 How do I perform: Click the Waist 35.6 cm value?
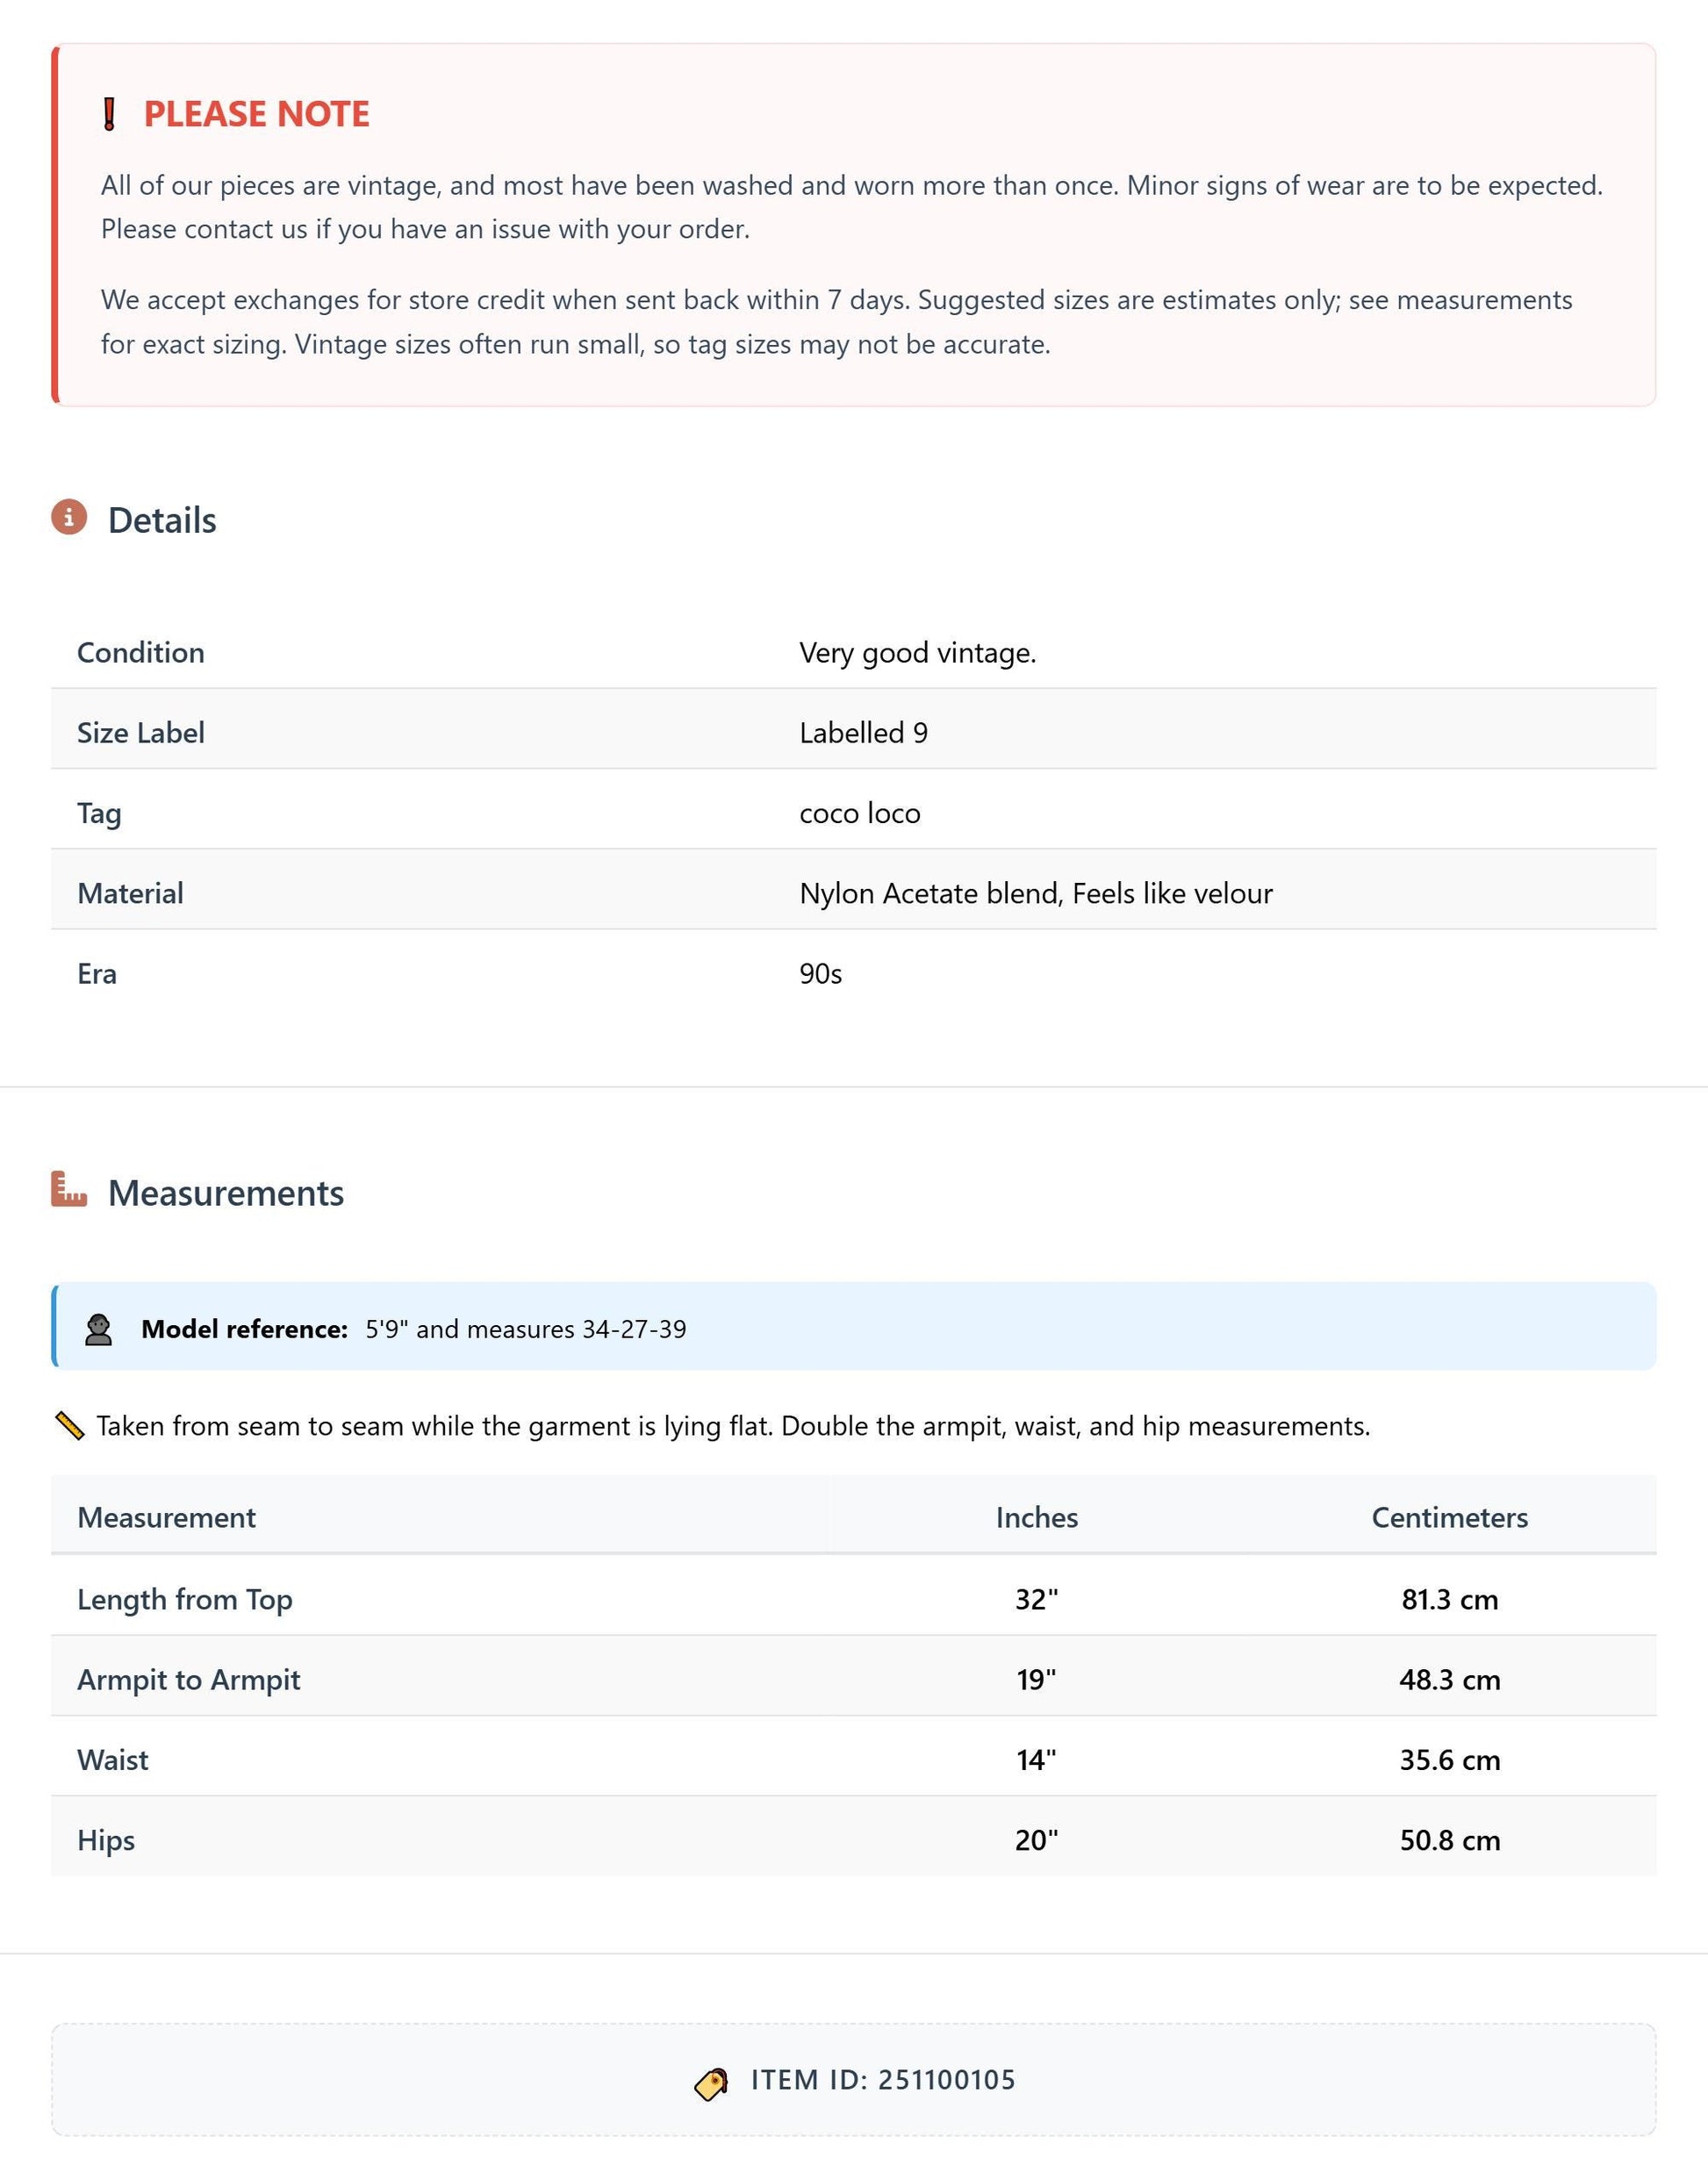click(1450, 1760)
